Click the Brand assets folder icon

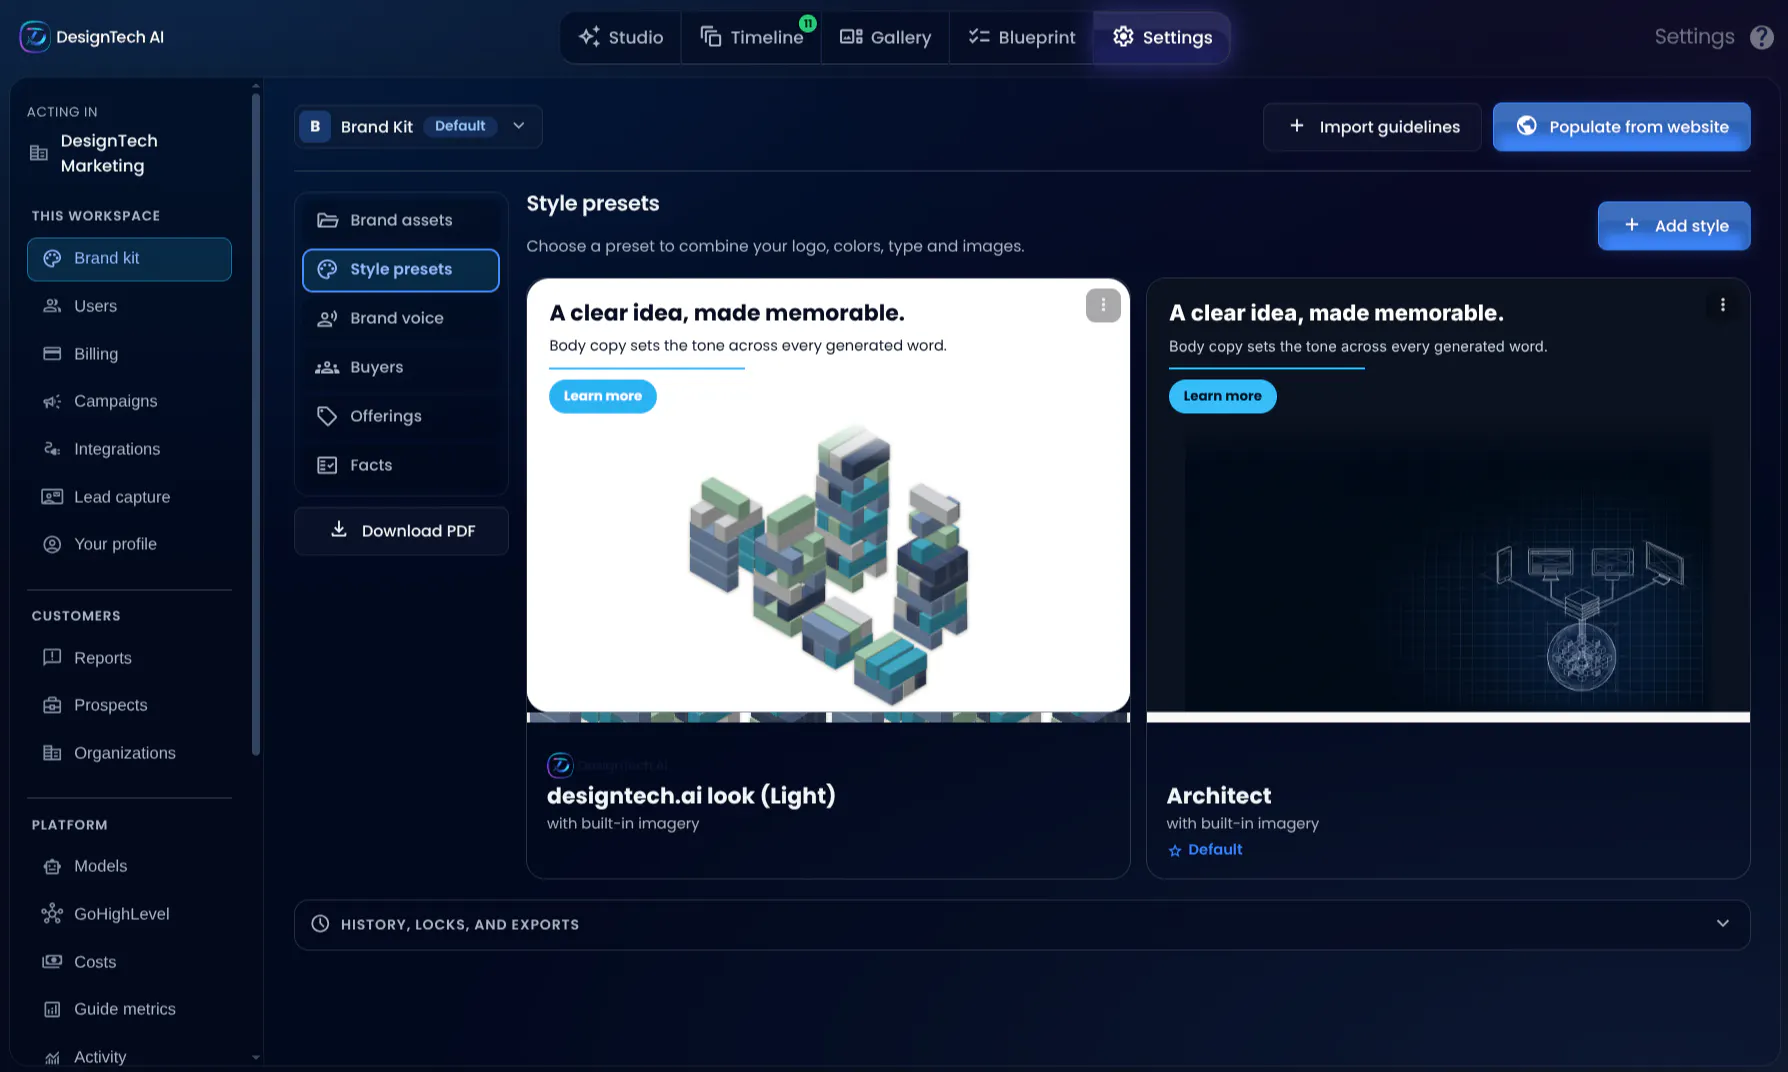[327, 220]
